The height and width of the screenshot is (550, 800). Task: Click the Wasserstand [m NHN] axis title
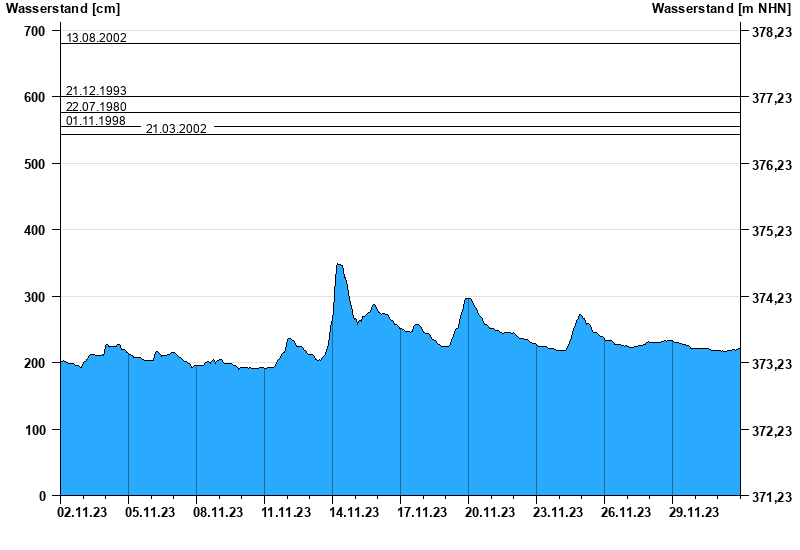point(721,8)
